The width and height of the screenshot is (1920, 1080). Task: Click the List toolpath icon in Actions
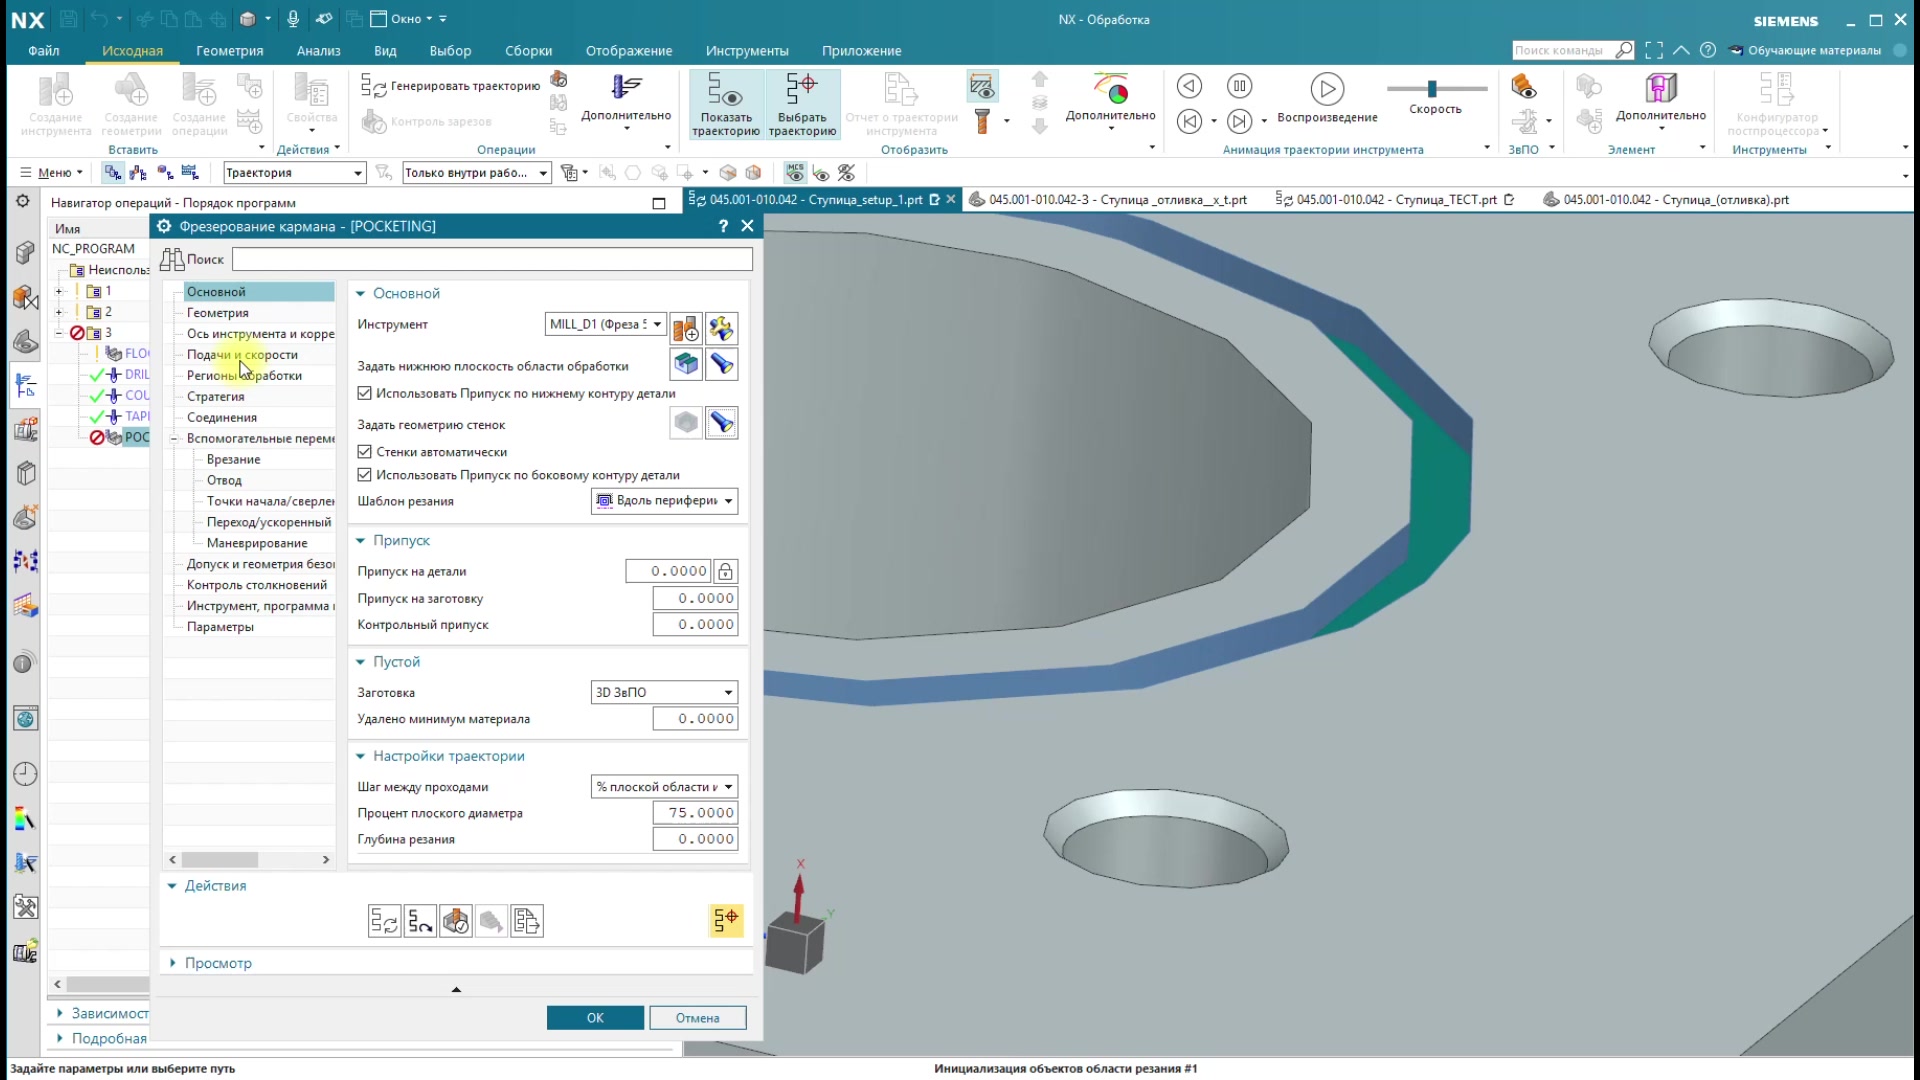point(527,920)
